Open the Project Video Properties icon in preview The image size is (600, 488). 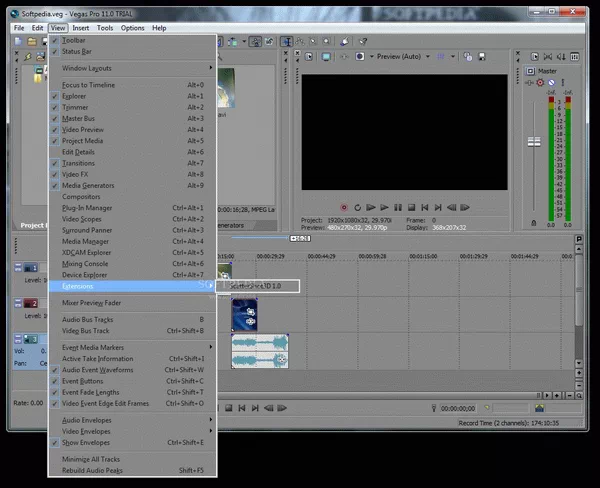[x=308, y=57]
